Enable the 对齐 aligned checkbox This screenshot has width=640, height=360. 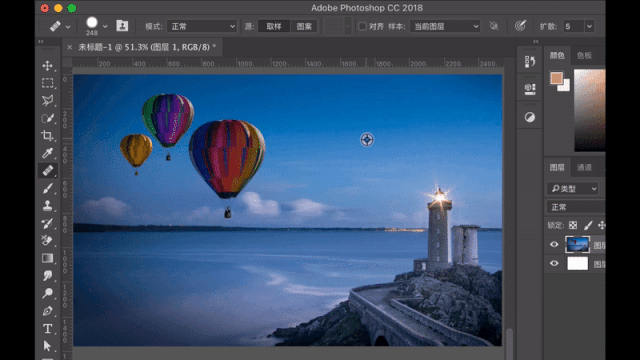362,26
